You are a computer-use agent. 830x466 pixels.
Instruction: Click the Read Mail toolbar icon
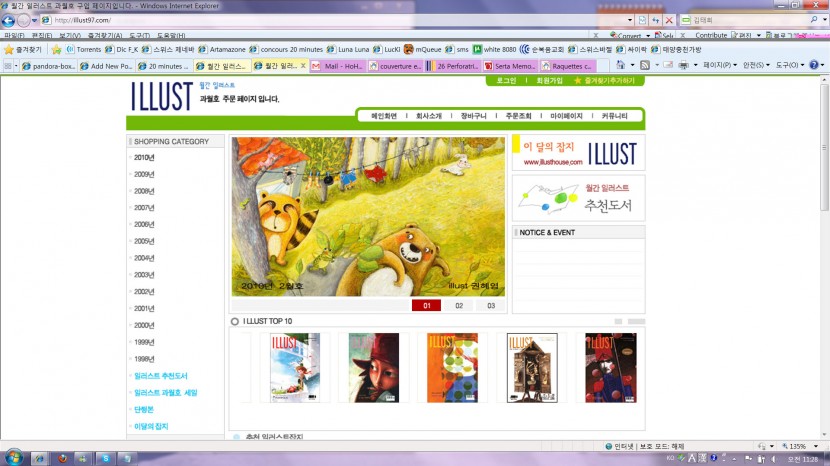coord(669,65)
